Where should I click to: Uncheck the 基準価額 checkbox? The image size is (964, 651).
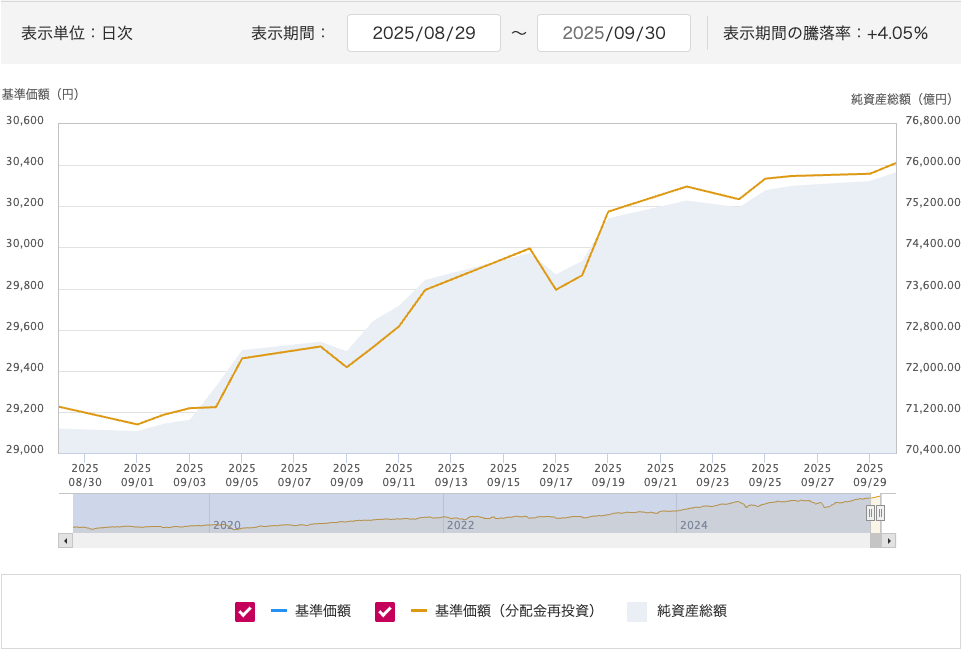click(x=245, y=612)
